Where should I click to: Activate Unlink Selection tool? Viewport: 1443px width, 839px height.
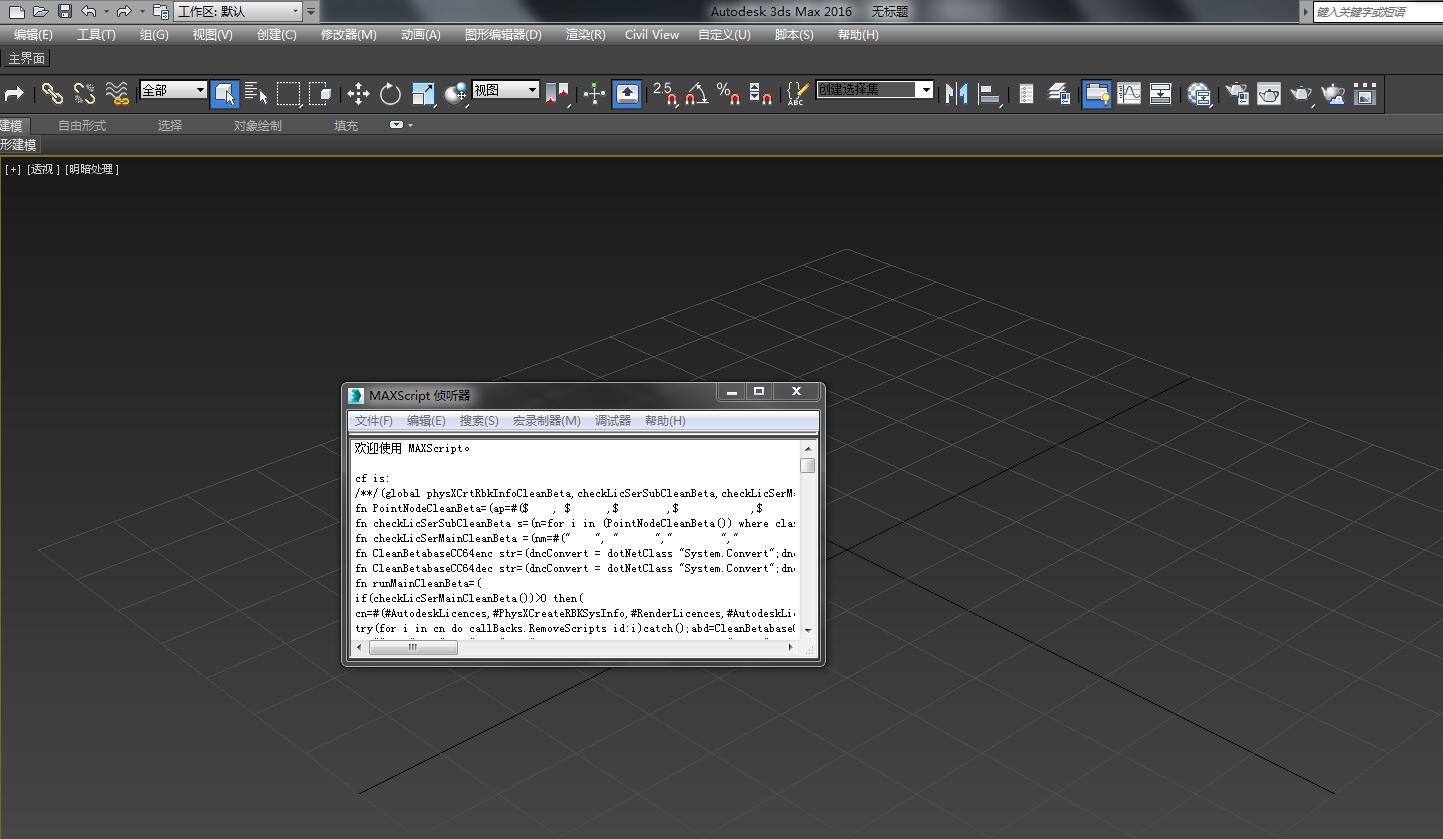pos(85,94)
